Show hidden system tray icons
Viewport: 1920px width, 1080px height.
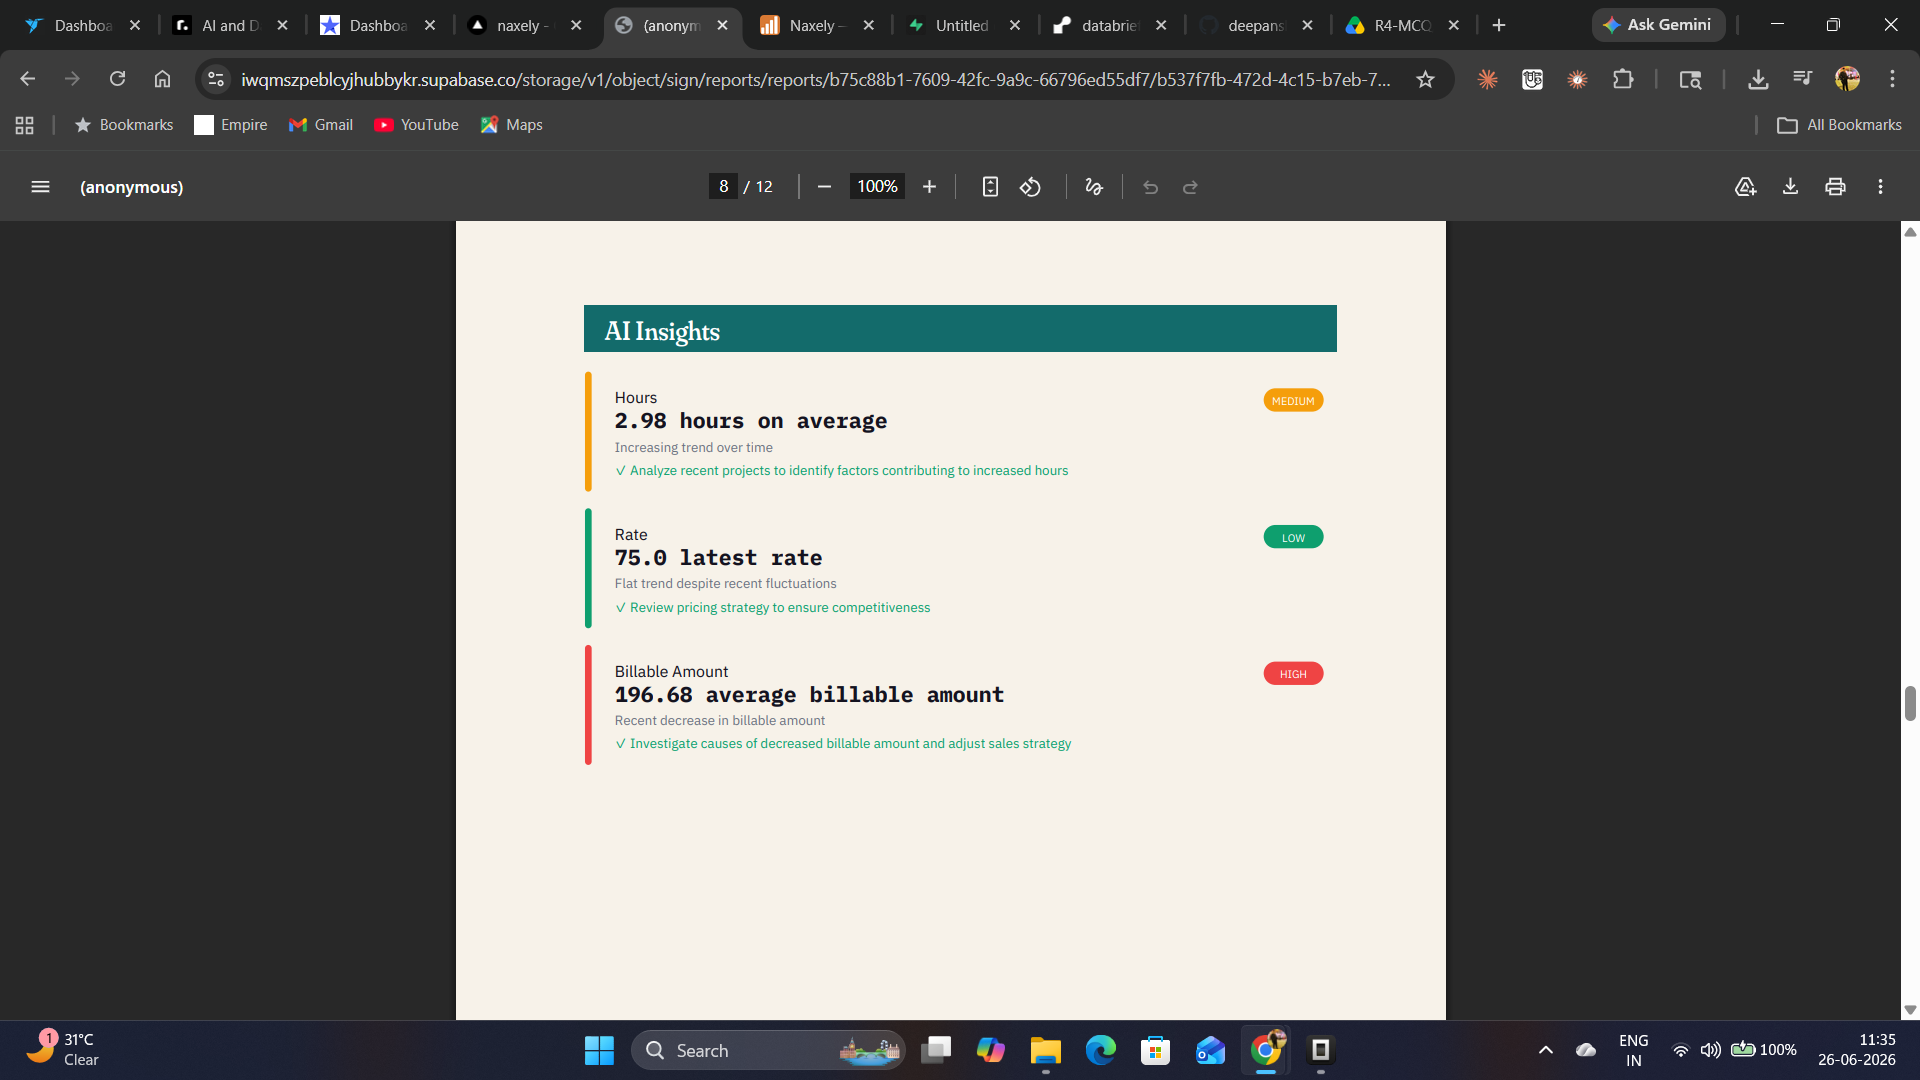(x=1545, y=1050)
